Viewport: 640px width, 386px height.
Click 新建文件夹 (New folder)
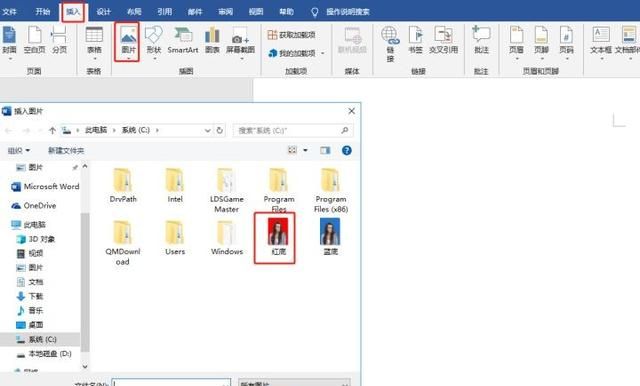66,151
